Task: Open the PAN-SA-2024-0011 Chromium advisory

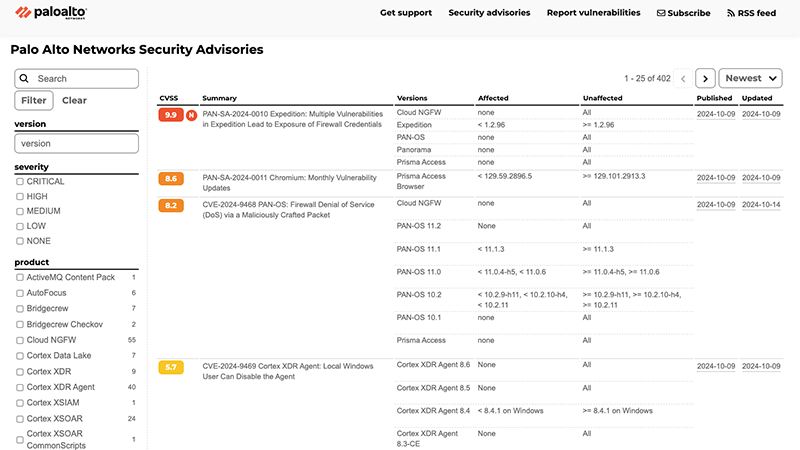Action: tap(289, 183)
